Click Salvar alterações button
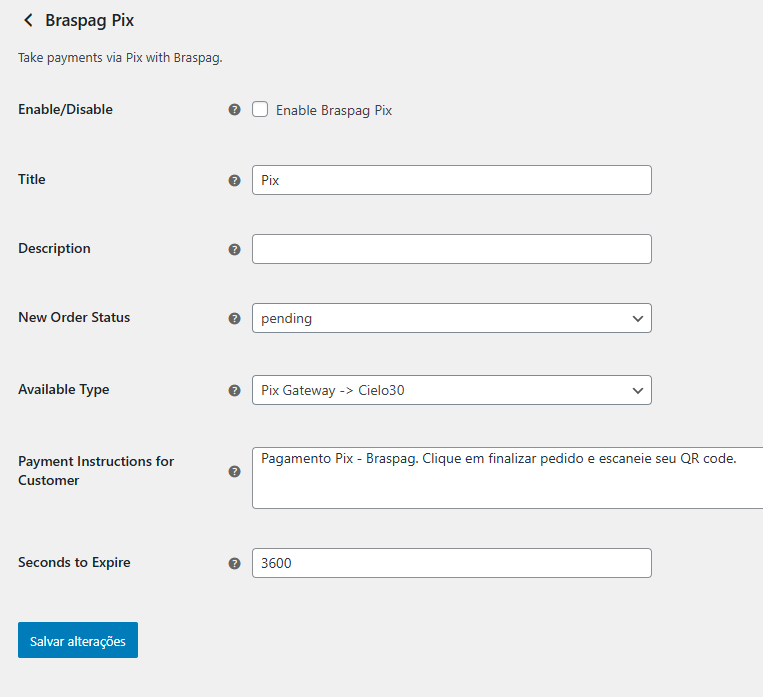763x697 pixels. tap(78, 640)
